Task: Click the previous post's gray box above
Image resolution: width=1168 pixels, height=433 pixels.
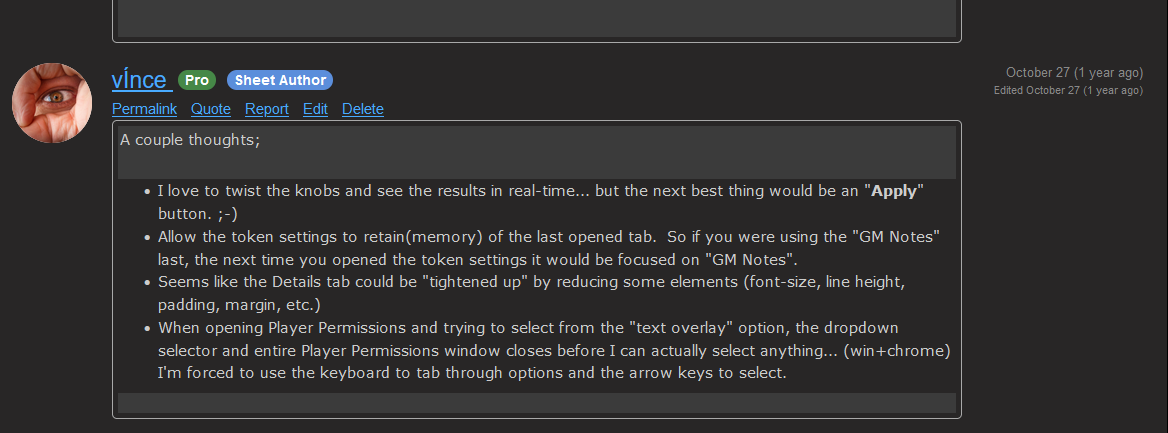Action: (537, 19)
